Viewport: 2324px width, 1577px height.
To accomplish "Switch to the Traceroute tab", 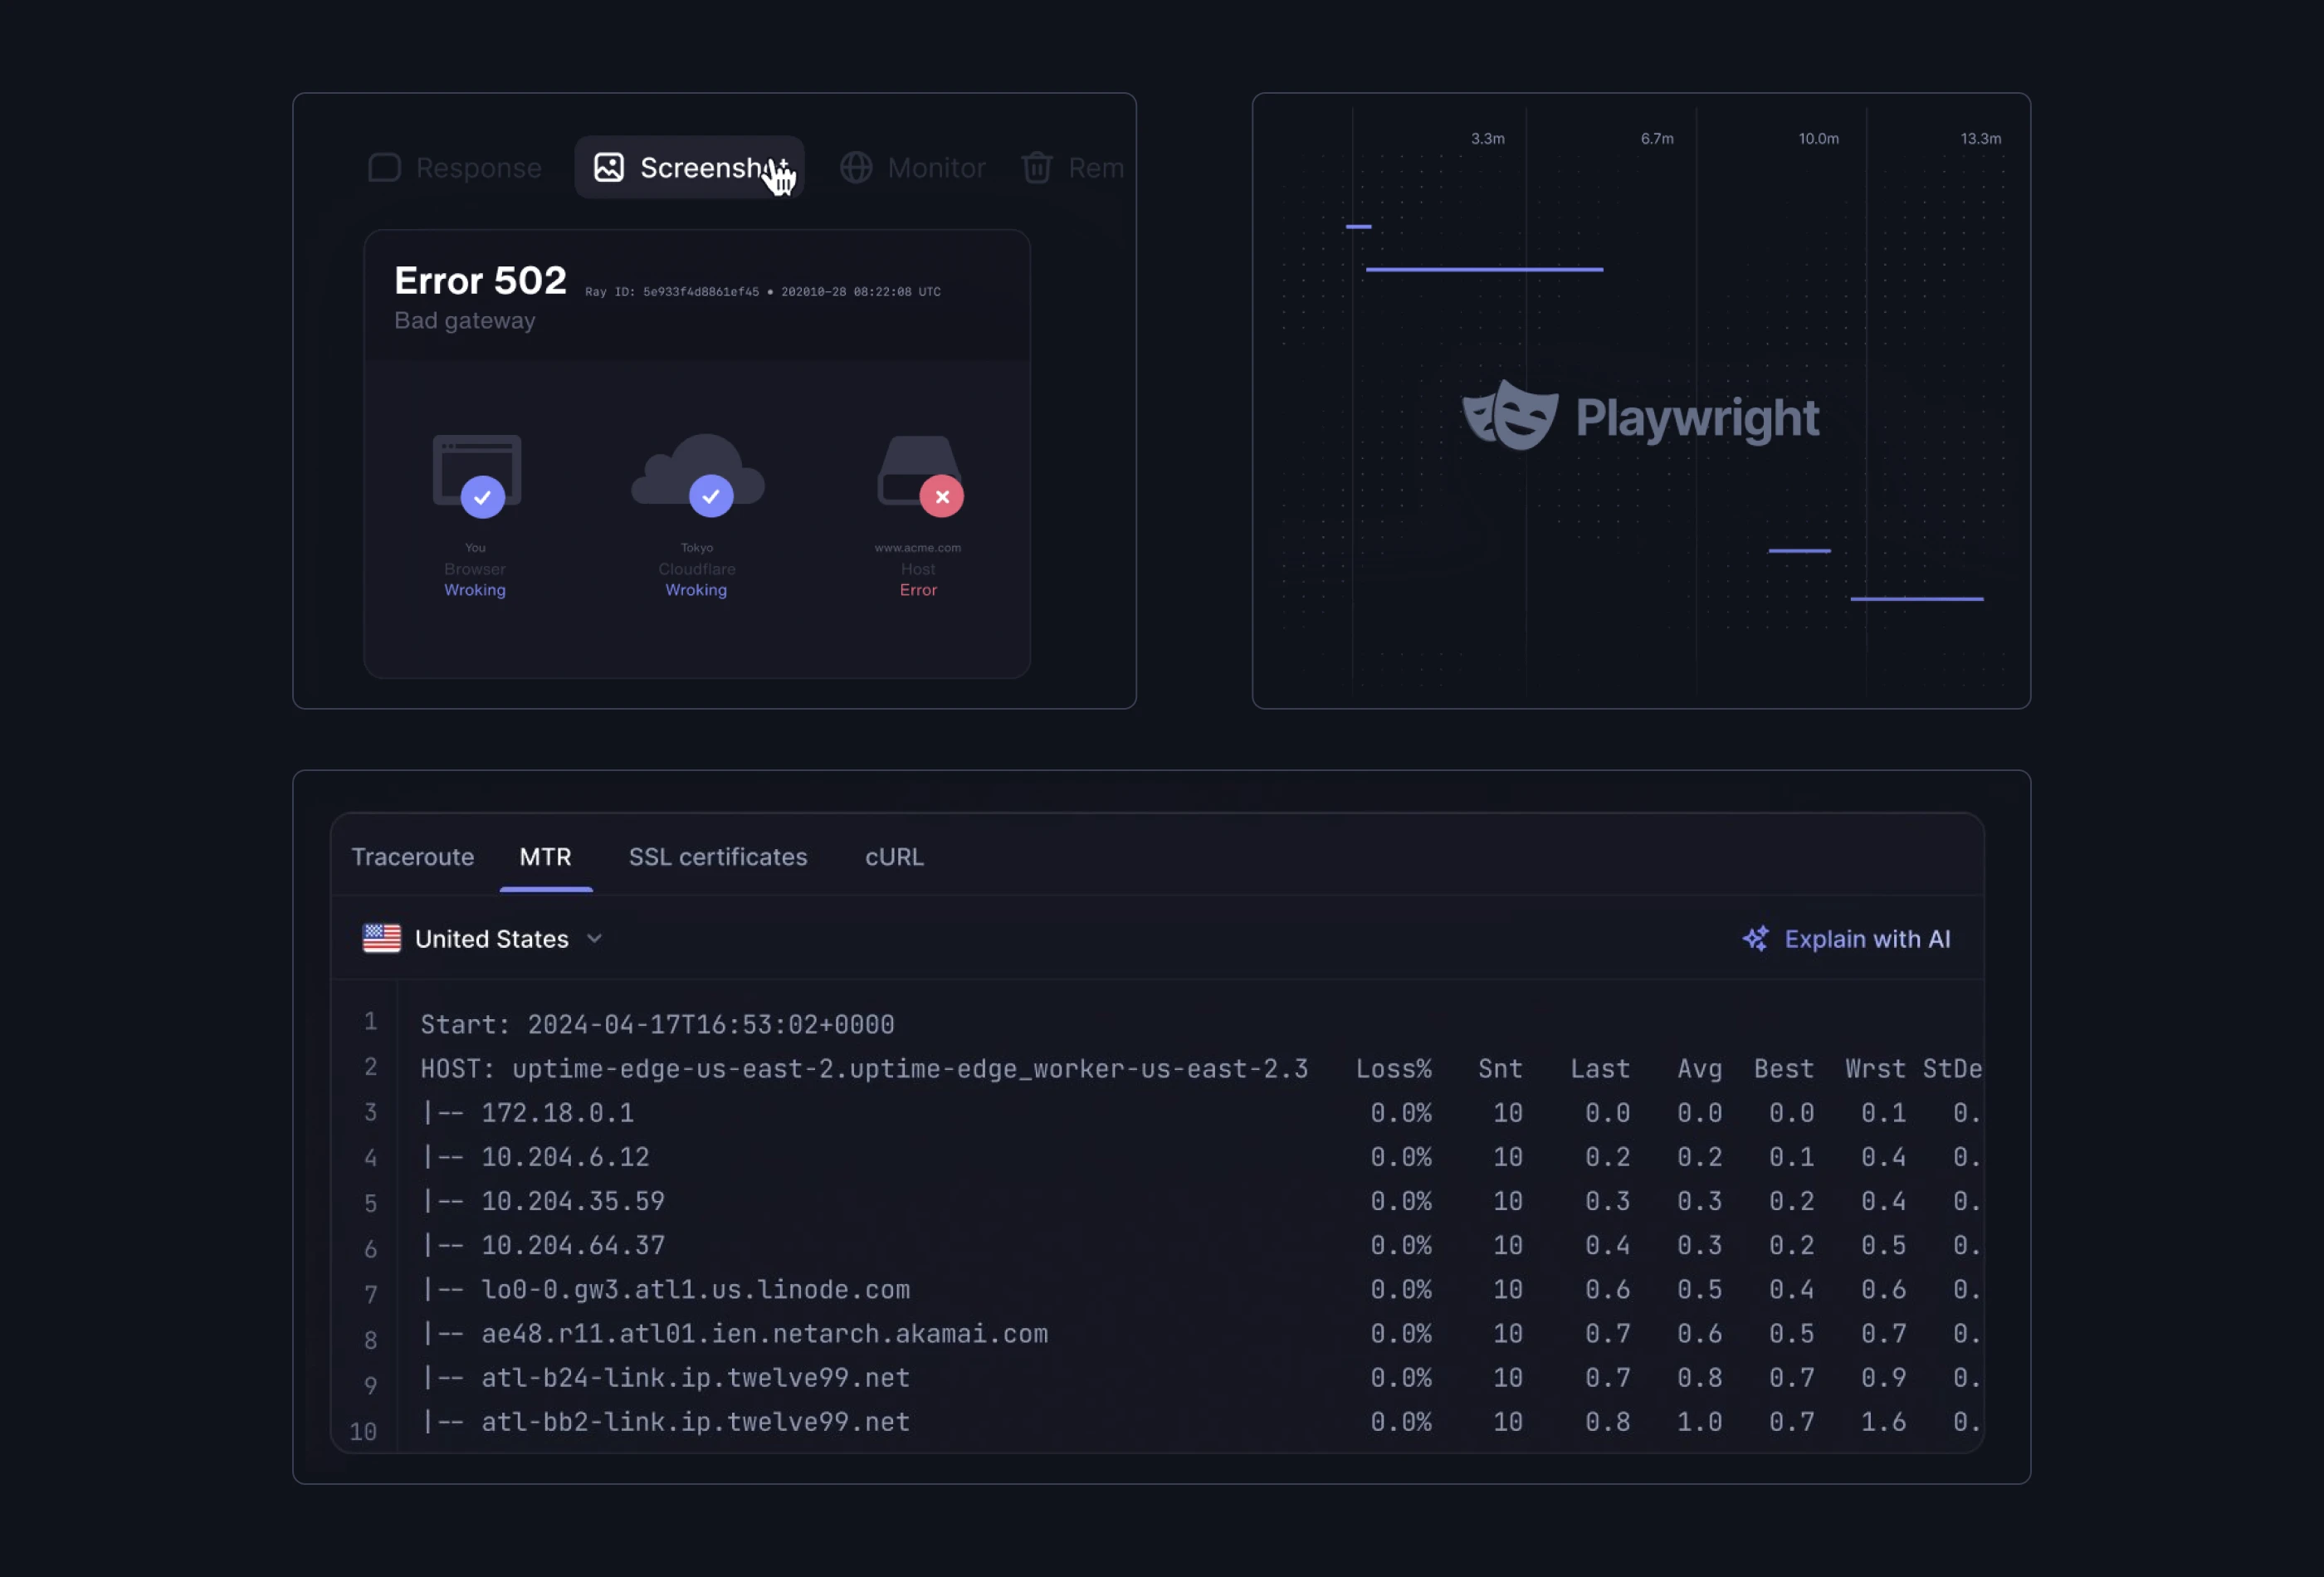I will (x=412, y=857).
